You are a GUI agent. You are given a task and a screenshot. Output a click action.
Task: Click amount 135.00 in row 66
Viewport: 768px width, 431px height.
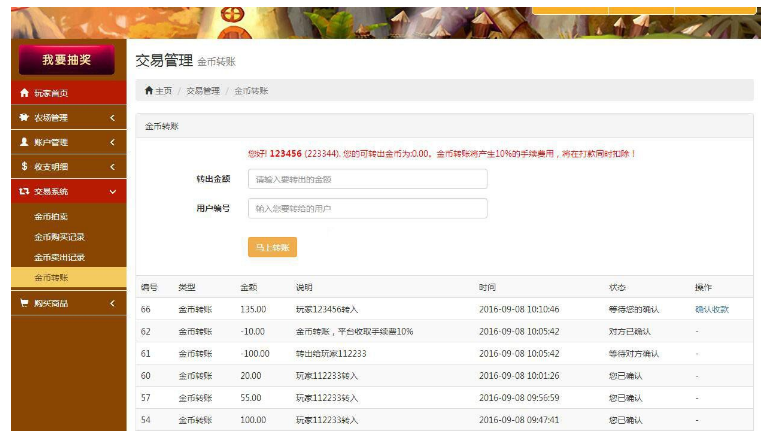253,309
